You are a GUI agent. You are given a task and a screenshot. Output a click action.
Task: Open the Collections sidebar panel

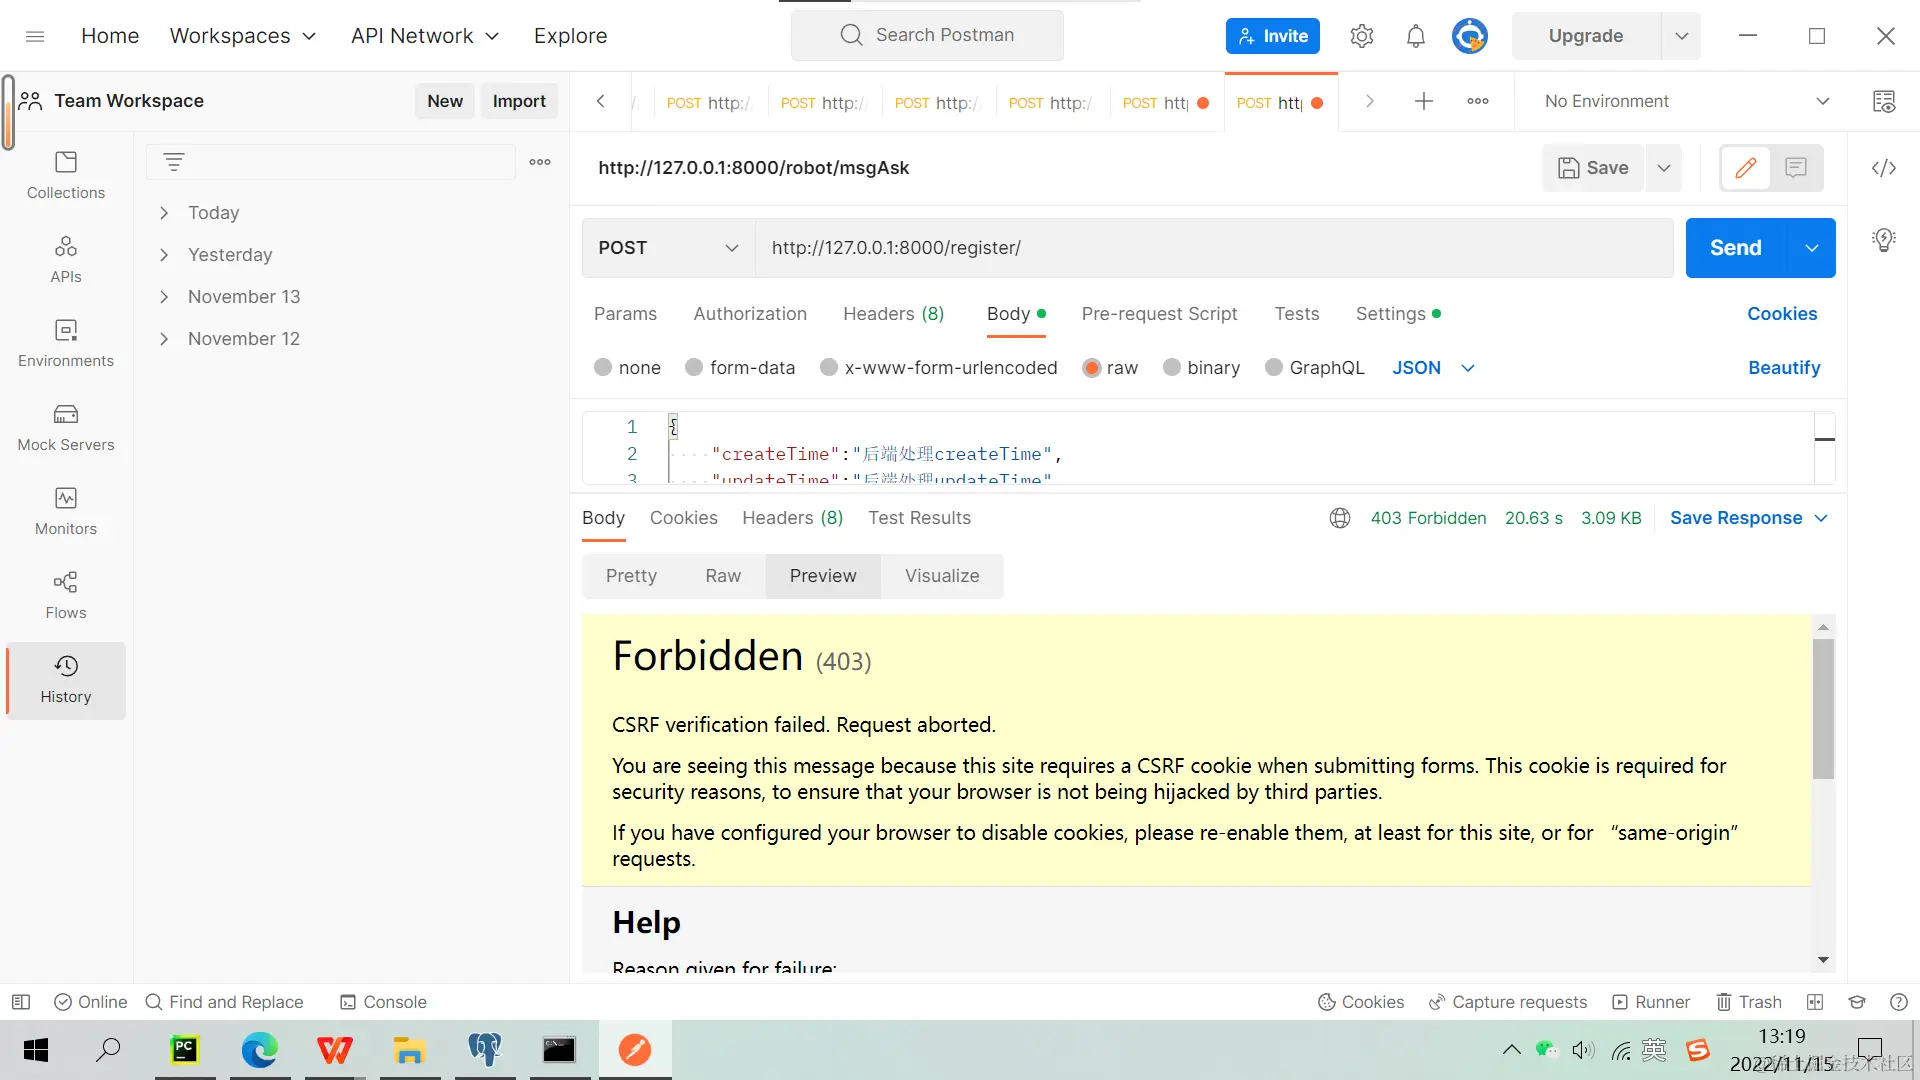click(x=66, y=175)
